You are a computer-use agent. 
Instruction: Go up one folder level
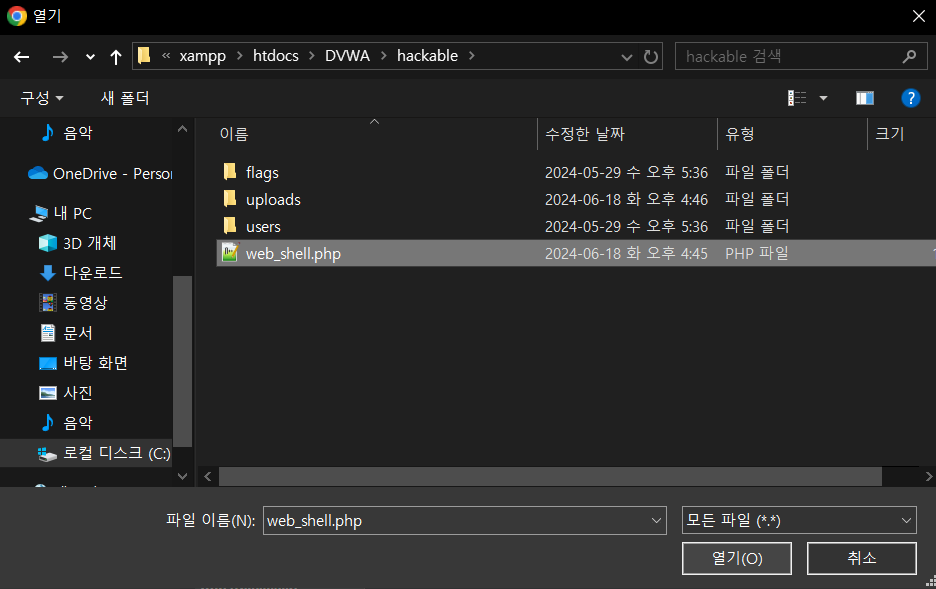click(x=116, y=57)
